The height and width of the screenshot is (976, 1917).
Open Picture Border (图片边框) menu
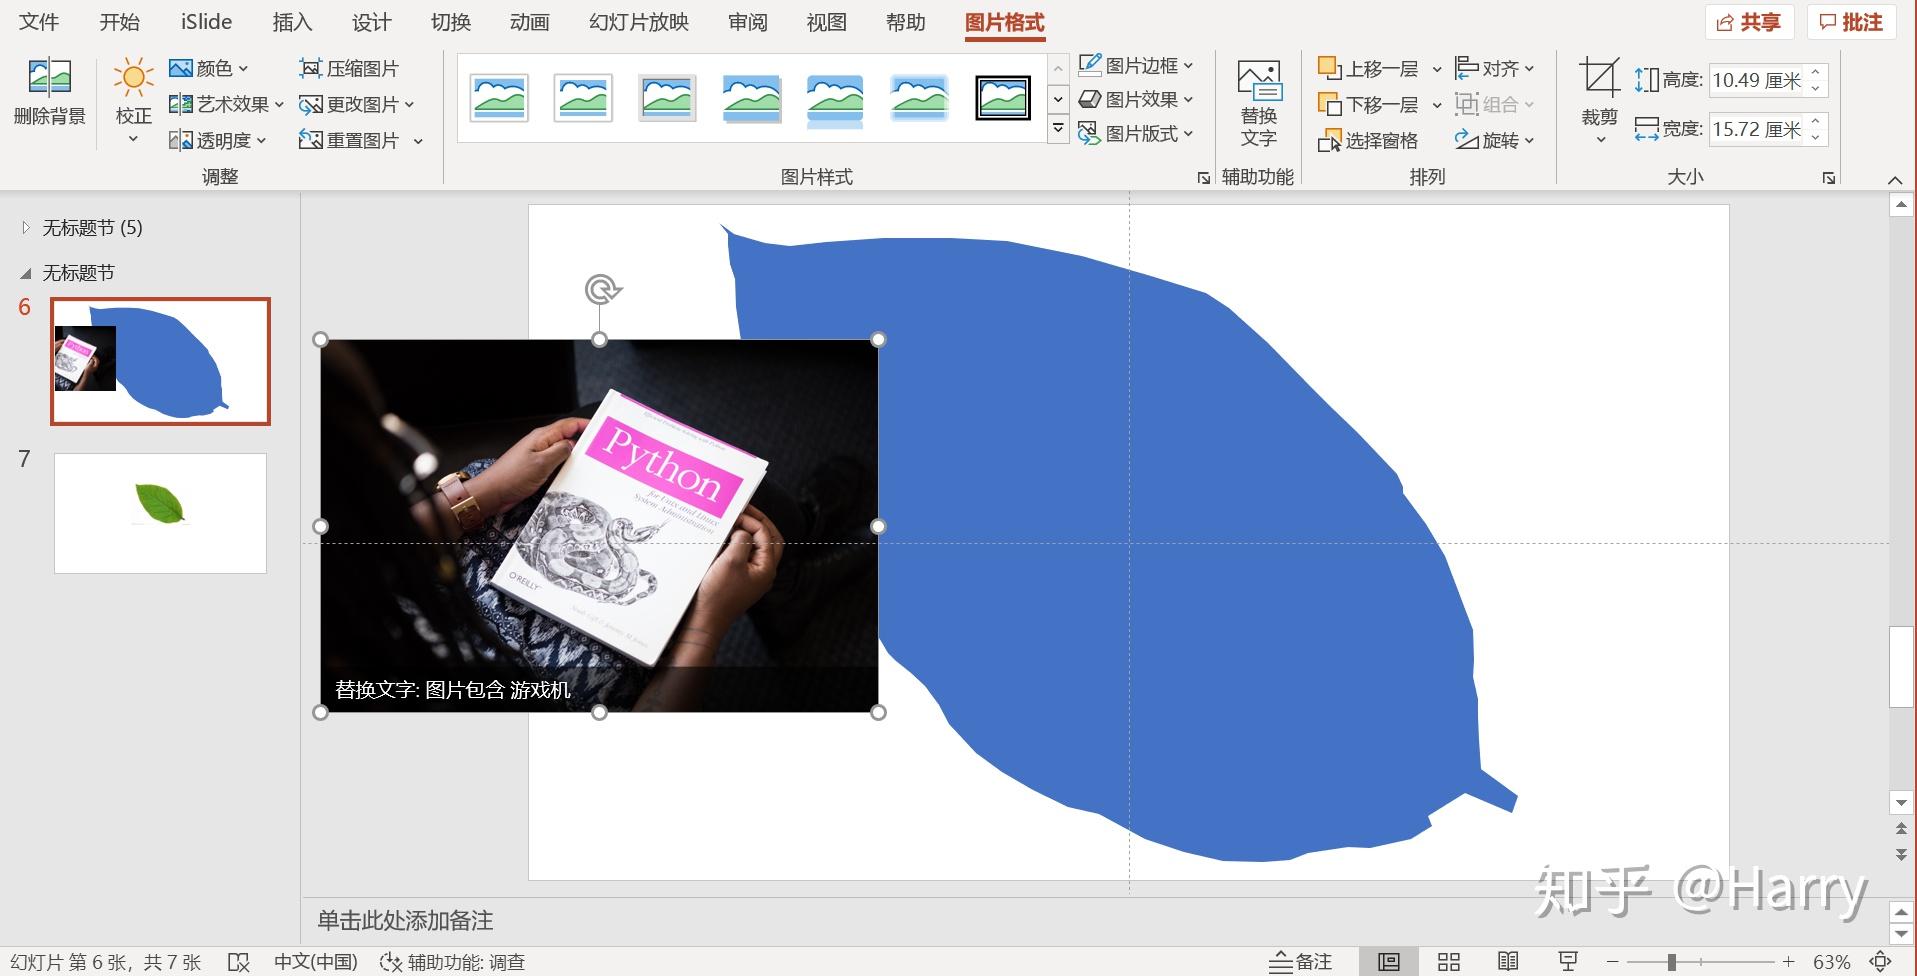pyautogui.click(x=1136, y=65)
